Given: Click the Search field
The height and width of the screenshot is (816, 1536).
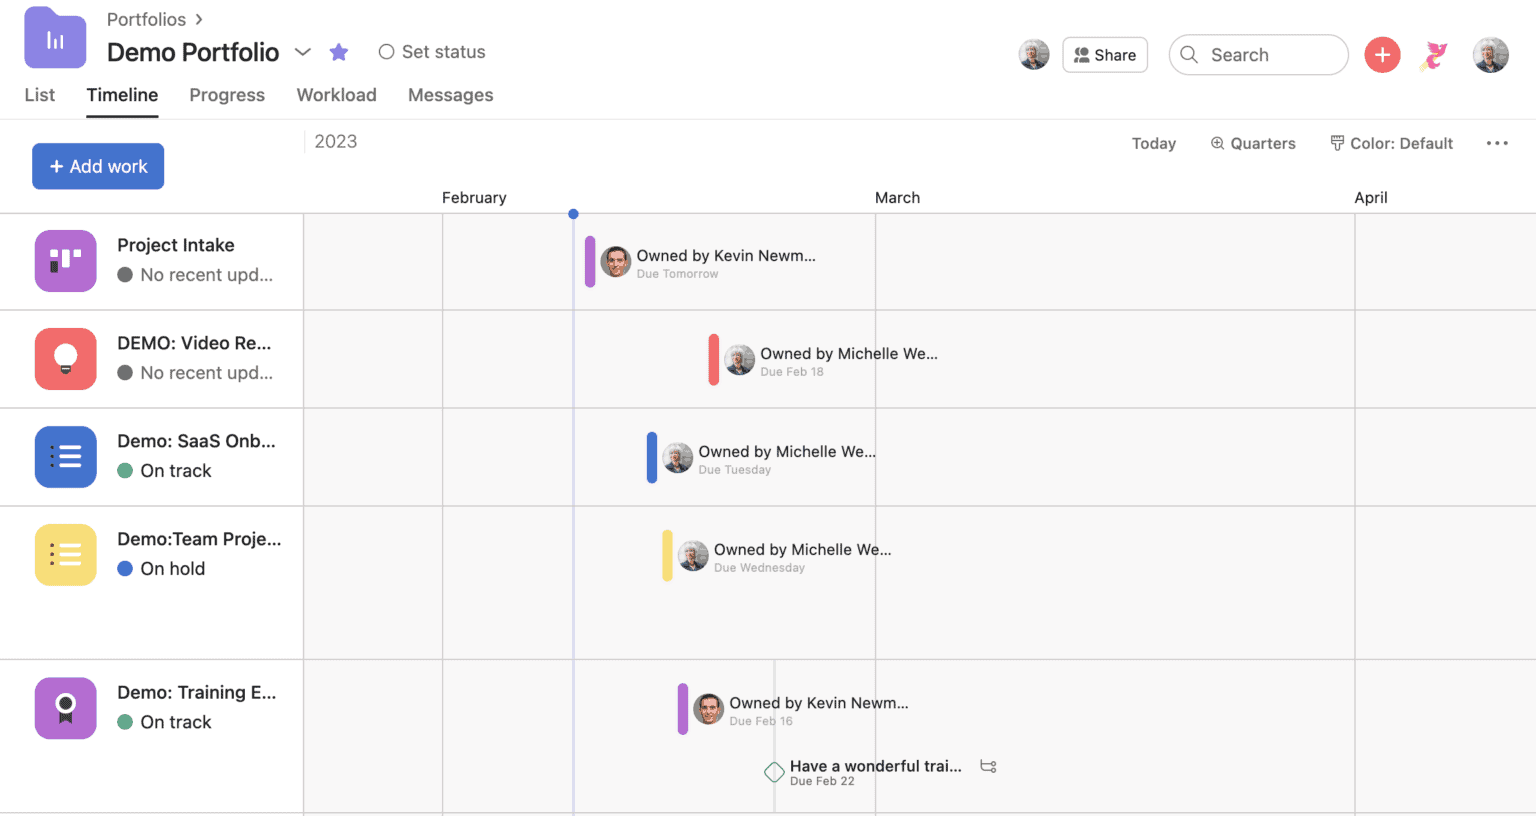Looking at the screenshot, I should point(1258,55).
